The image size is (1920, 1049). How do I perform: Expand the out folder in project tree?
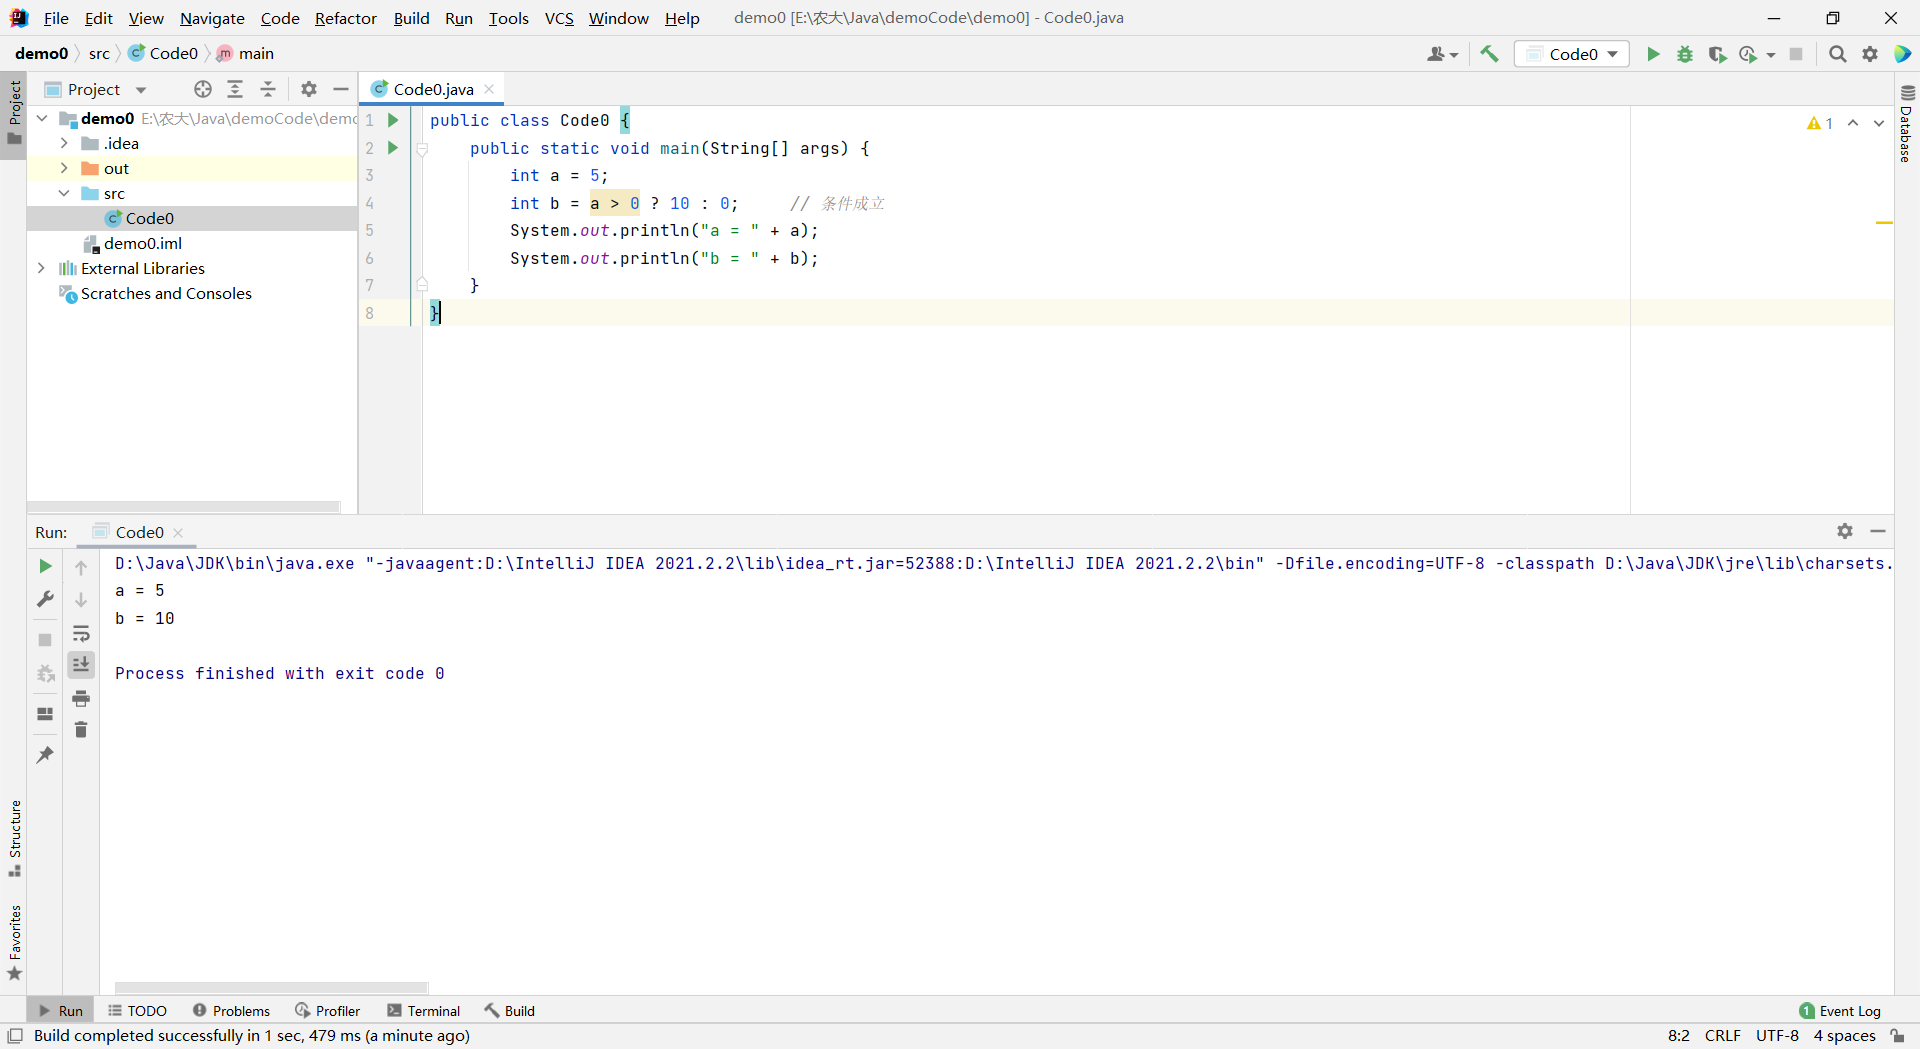tap(64, 168)
